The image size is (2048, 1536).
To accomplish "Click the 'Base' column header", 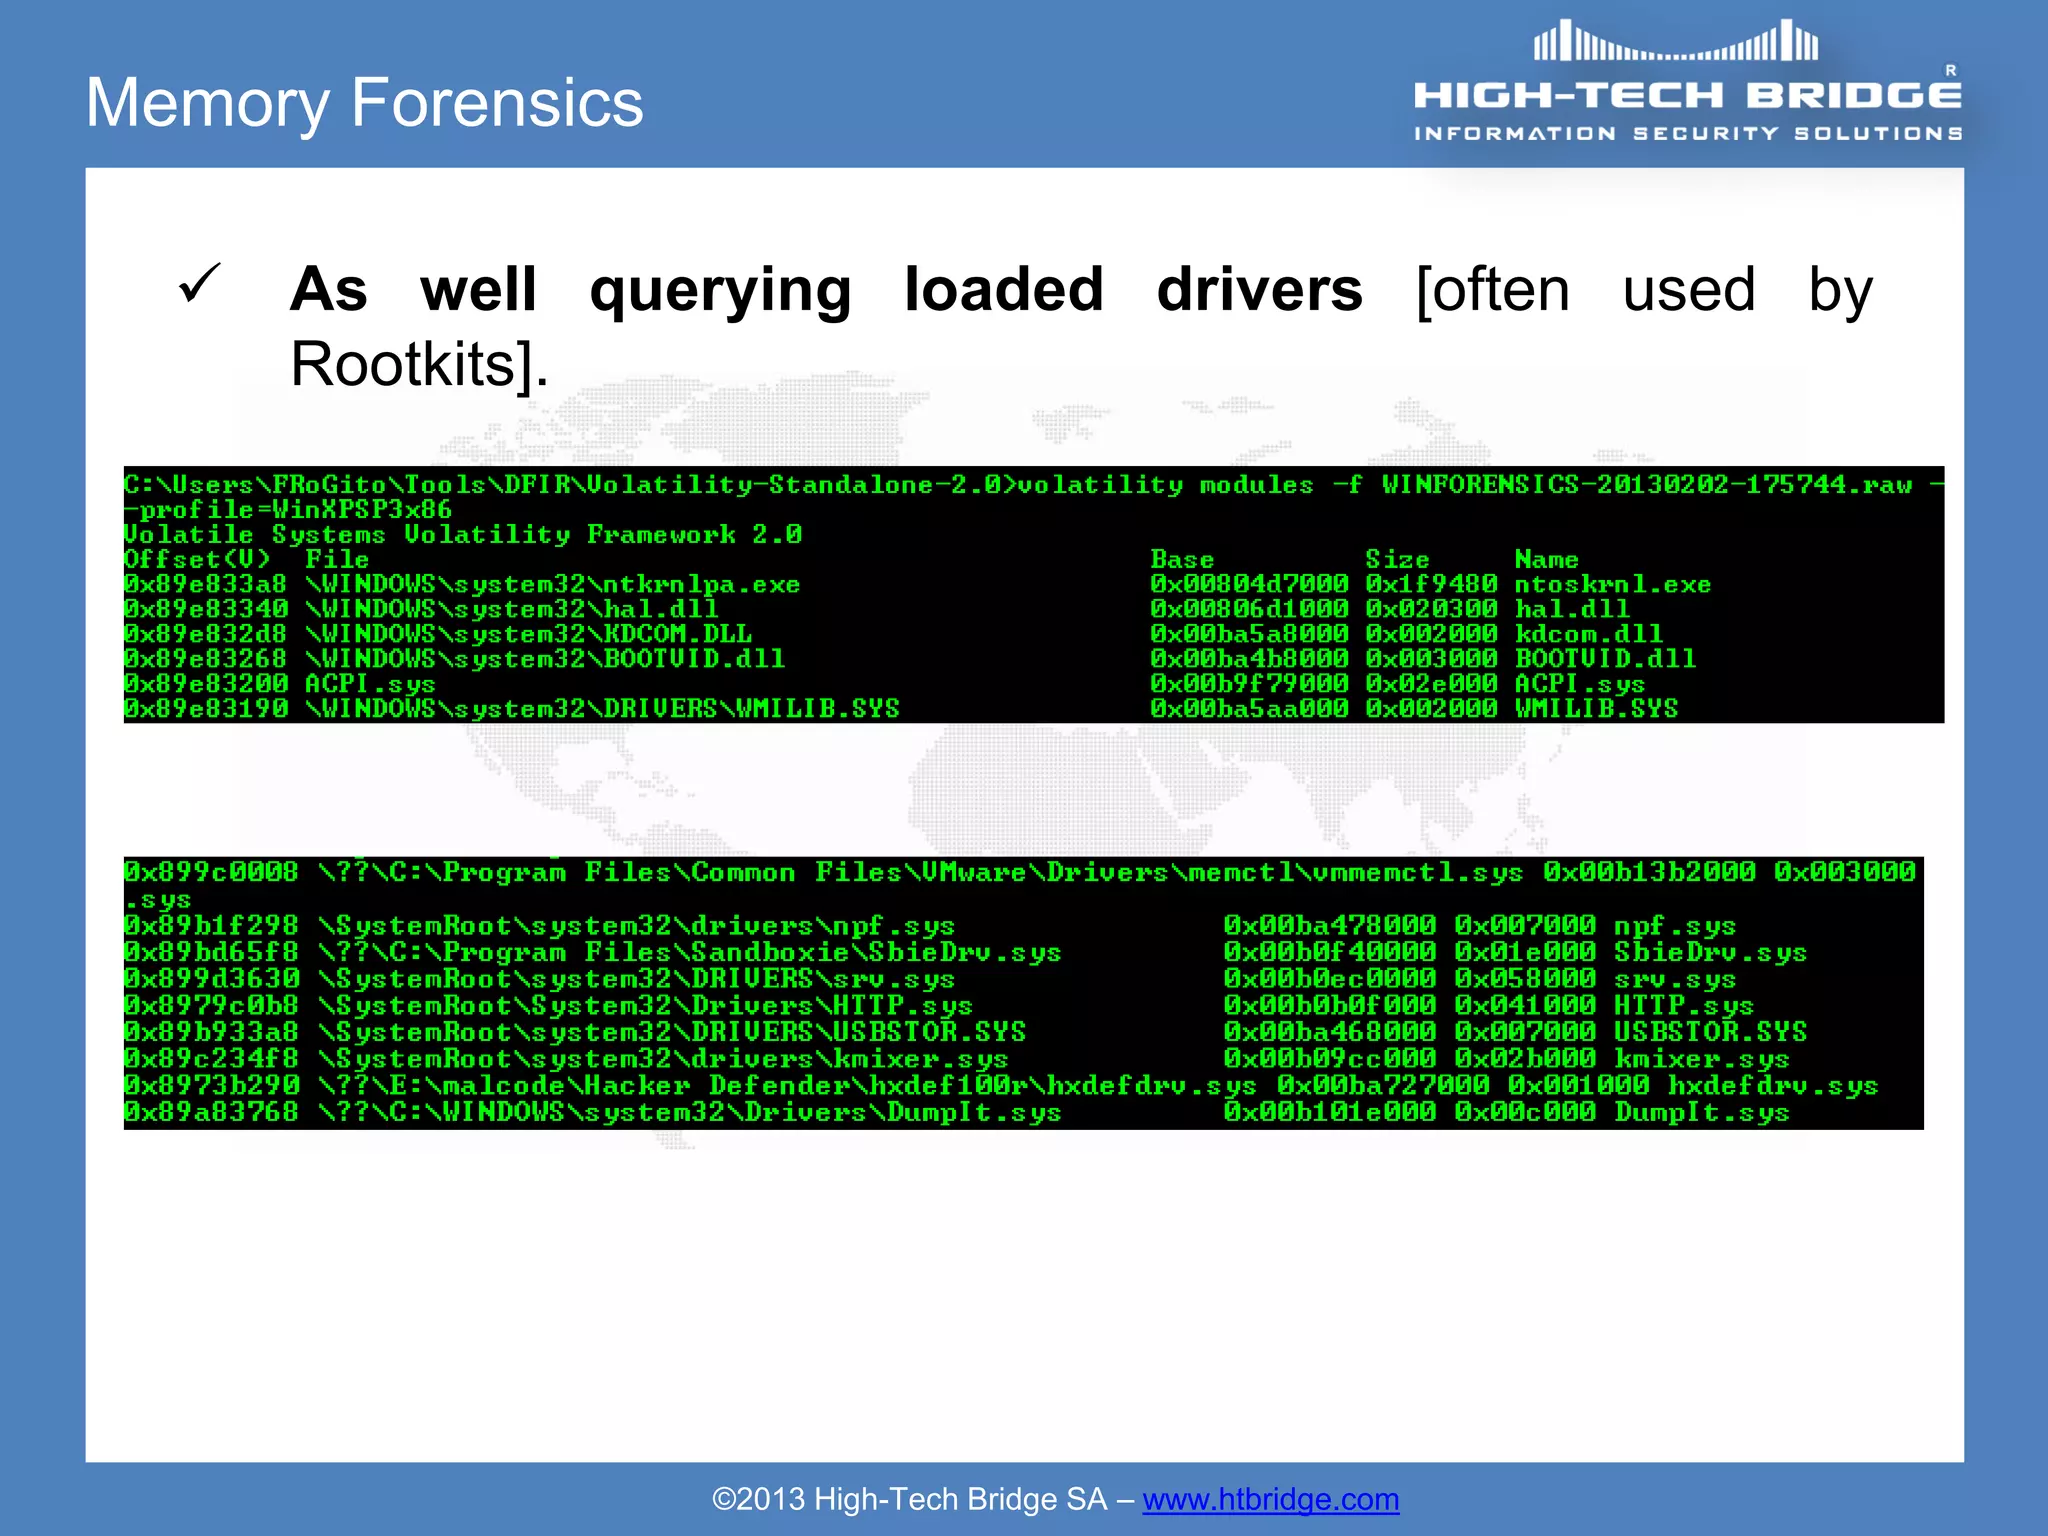I will [x=1182, y=559].
